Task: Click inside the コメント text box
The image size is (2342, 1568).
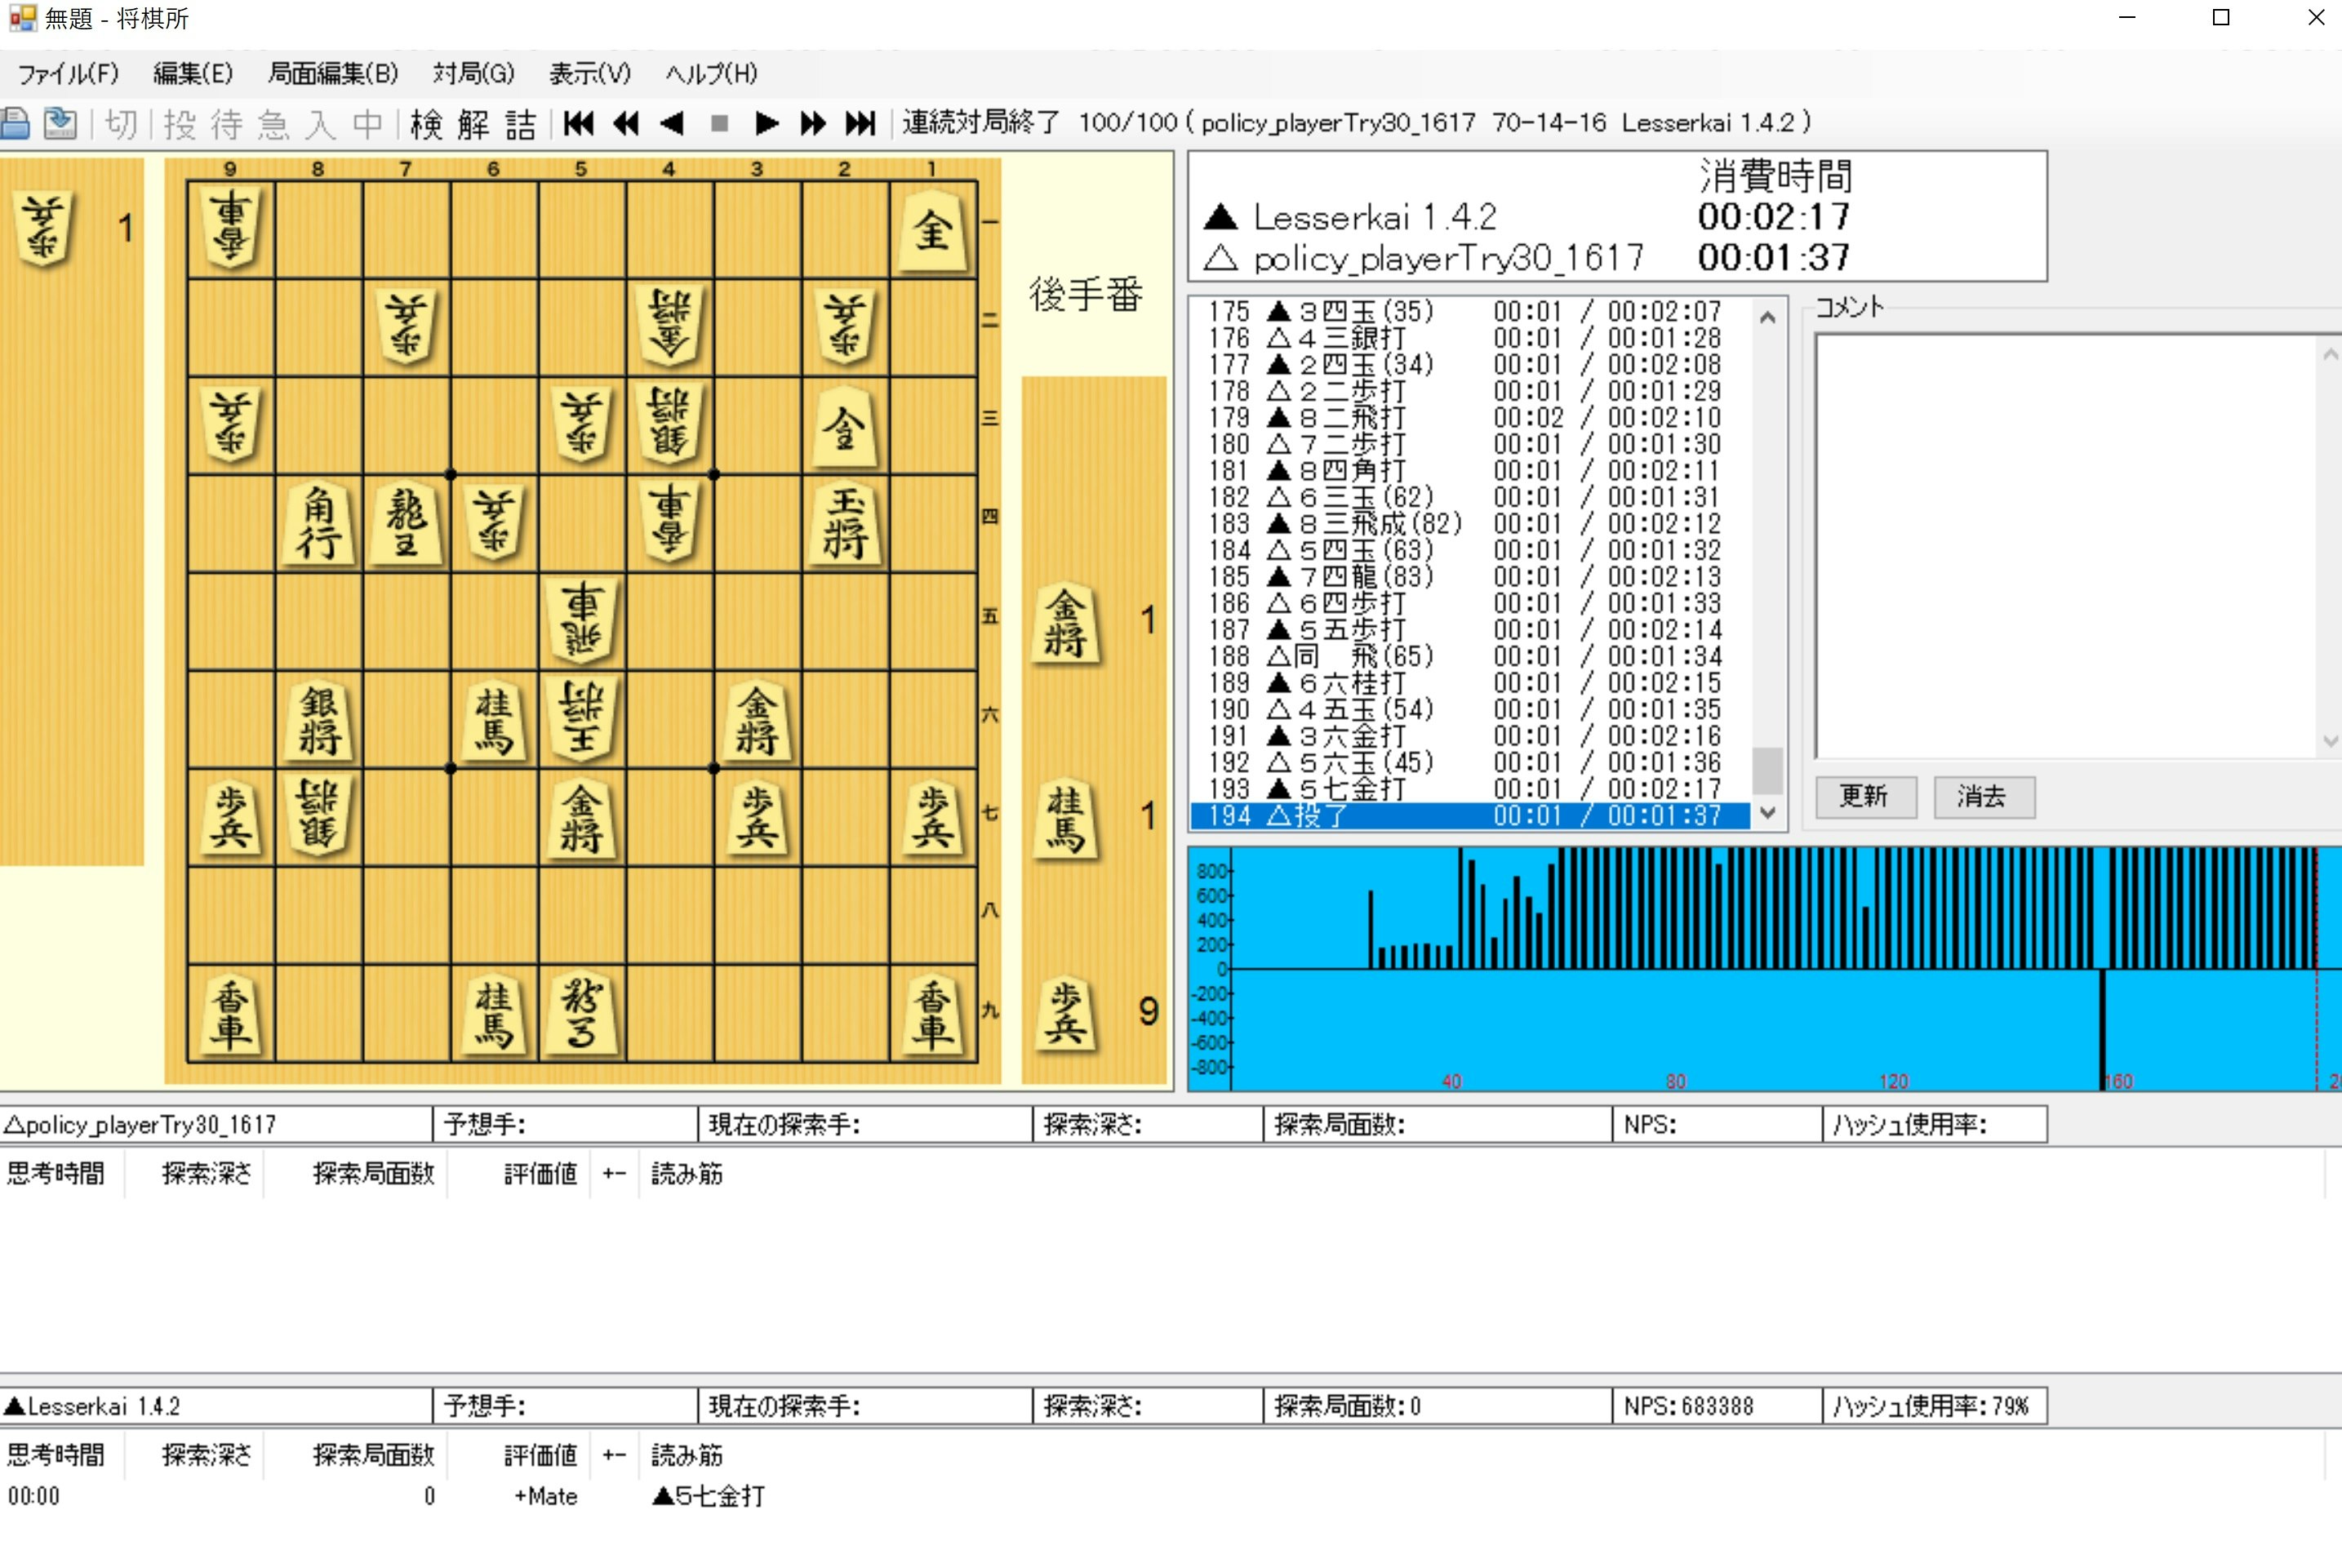Action: pyautogui.click(x=2065, y=545)
